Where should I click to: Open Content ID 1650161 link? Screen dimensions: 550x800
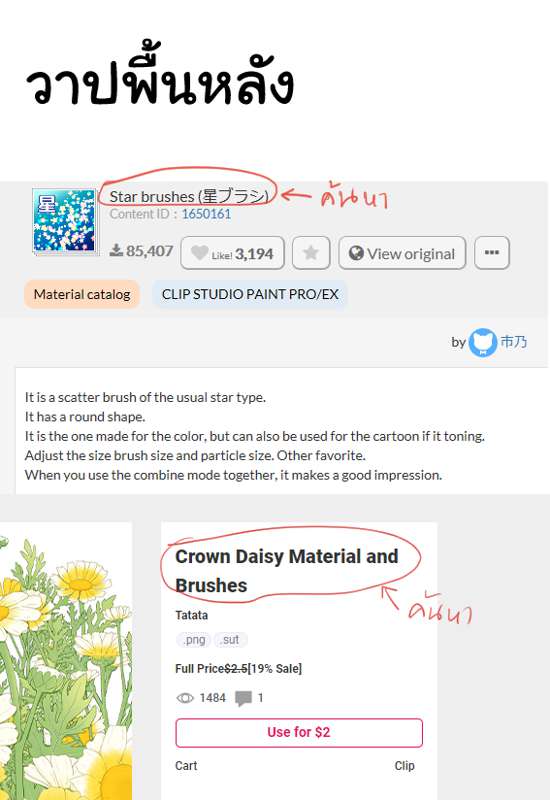click(206, 214)
